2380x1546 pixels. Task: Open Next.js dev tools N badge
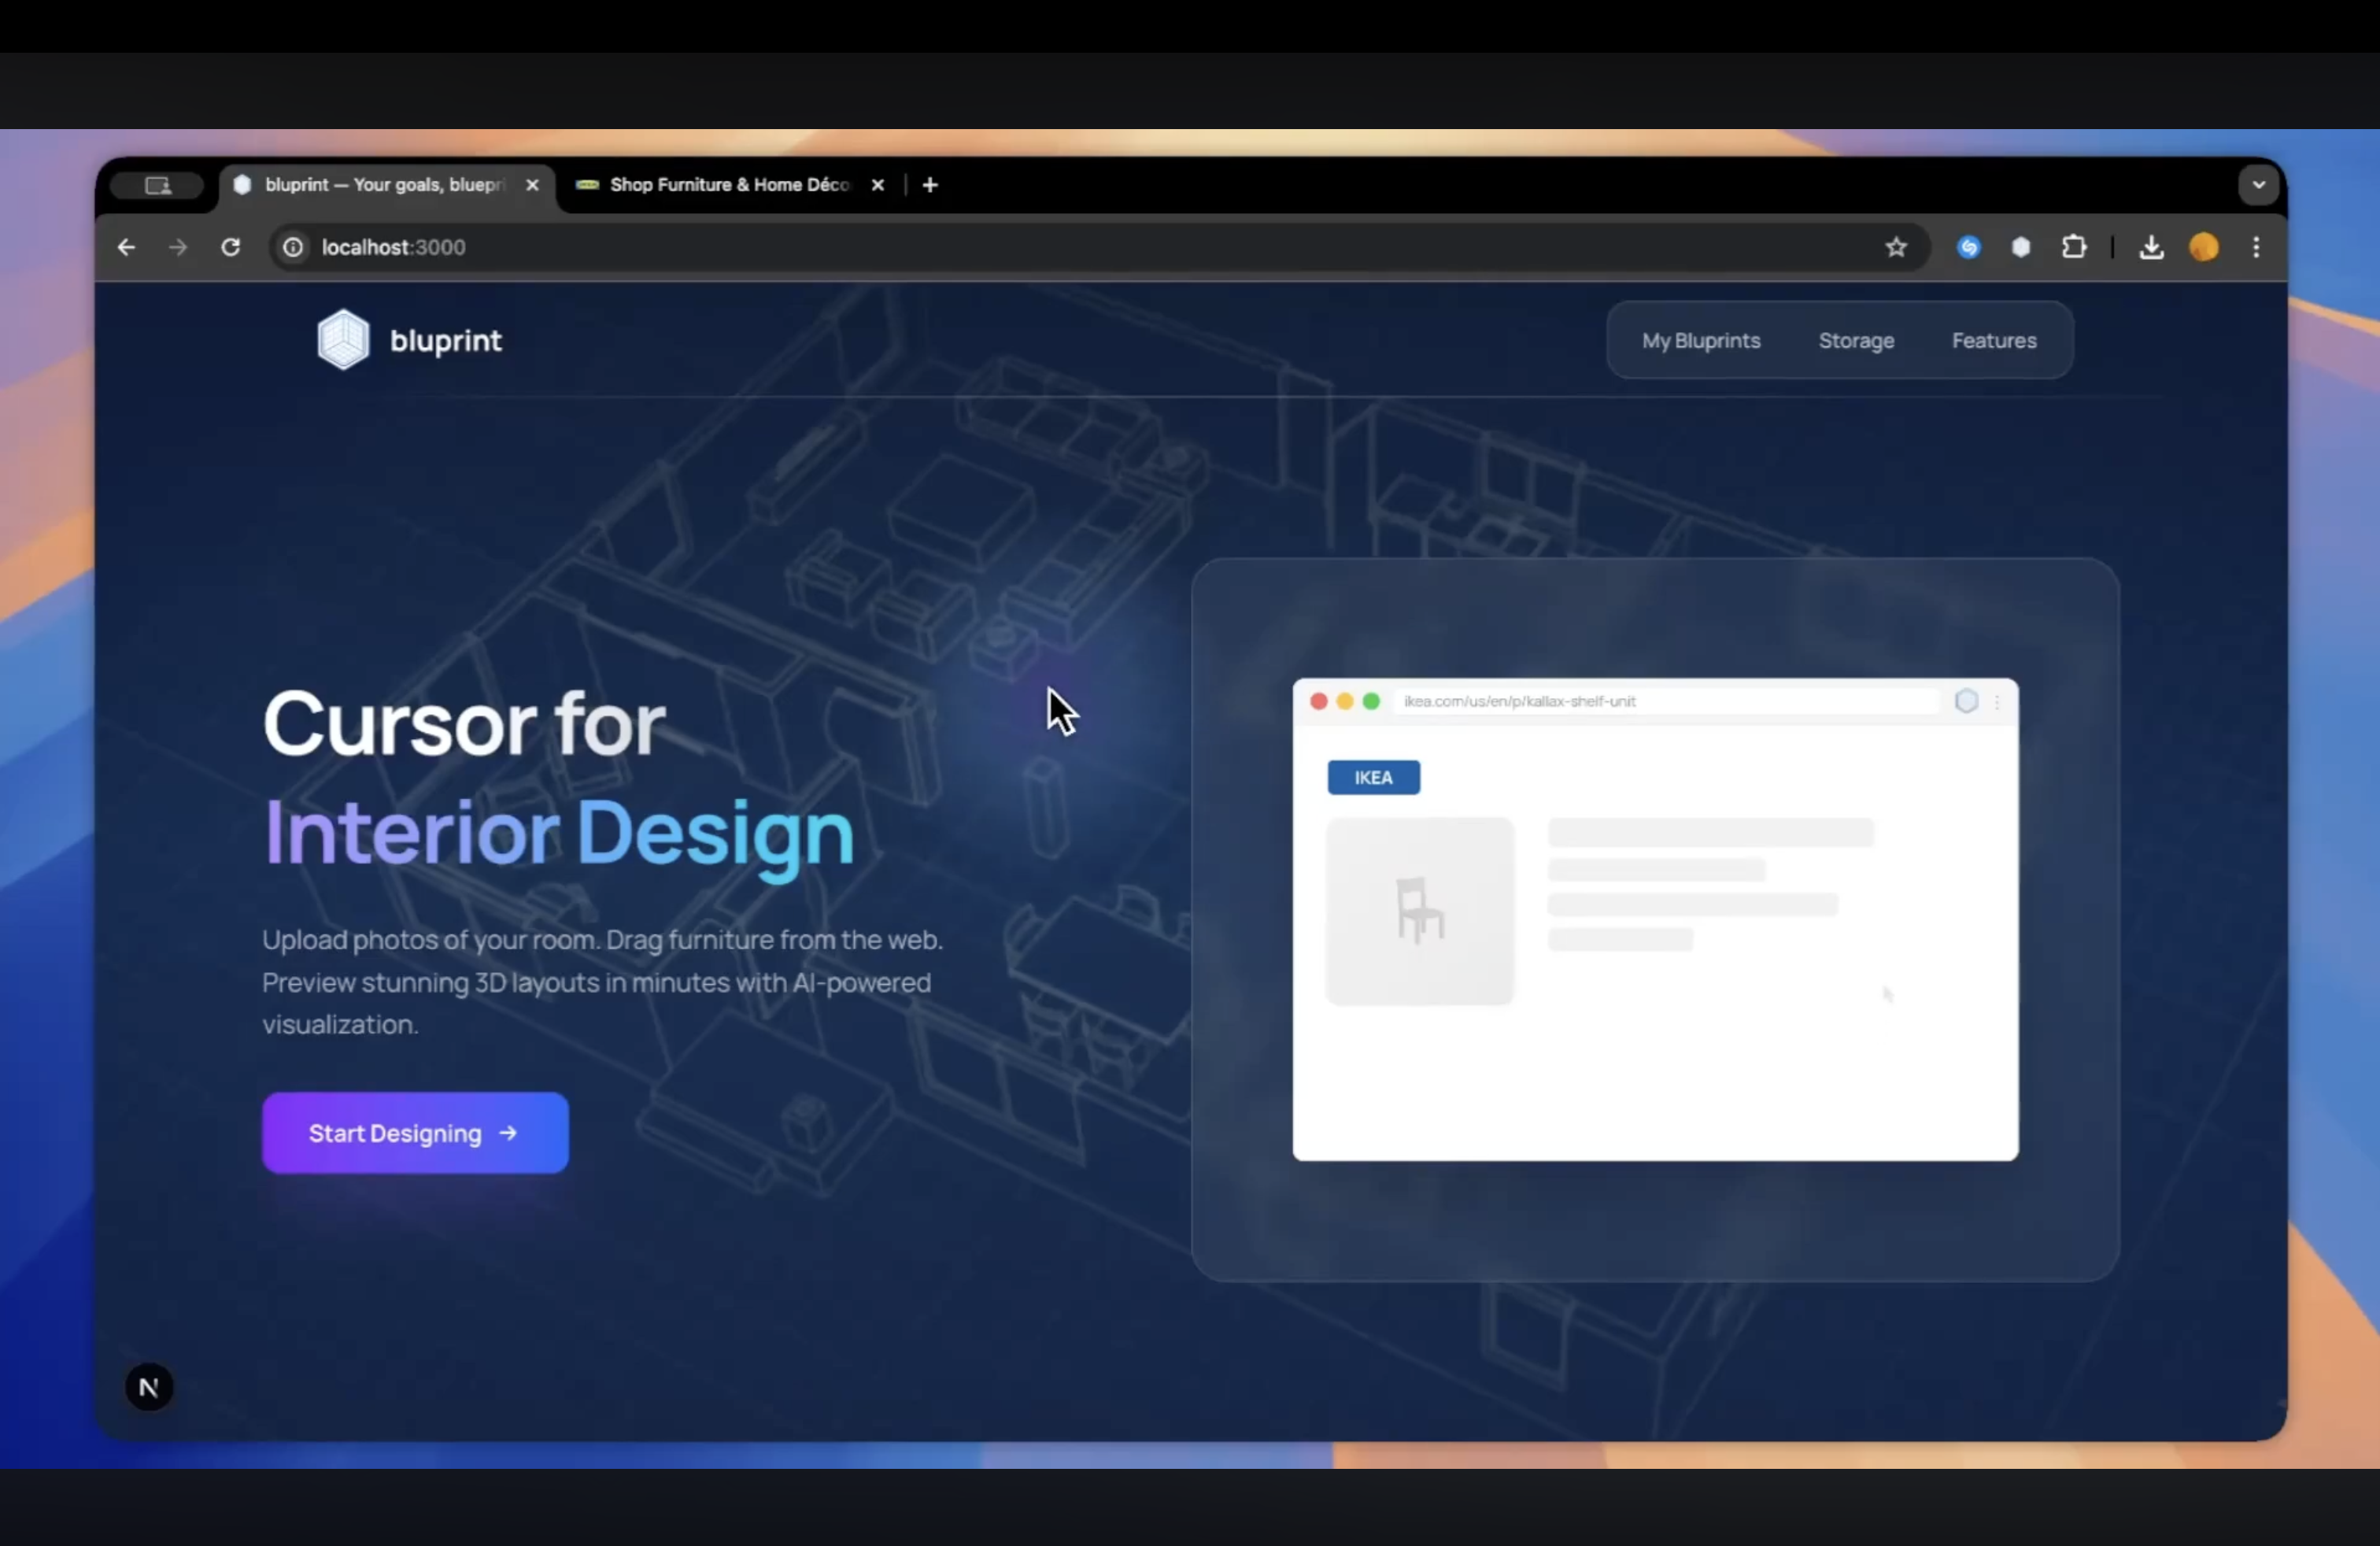click(149, 1387)
